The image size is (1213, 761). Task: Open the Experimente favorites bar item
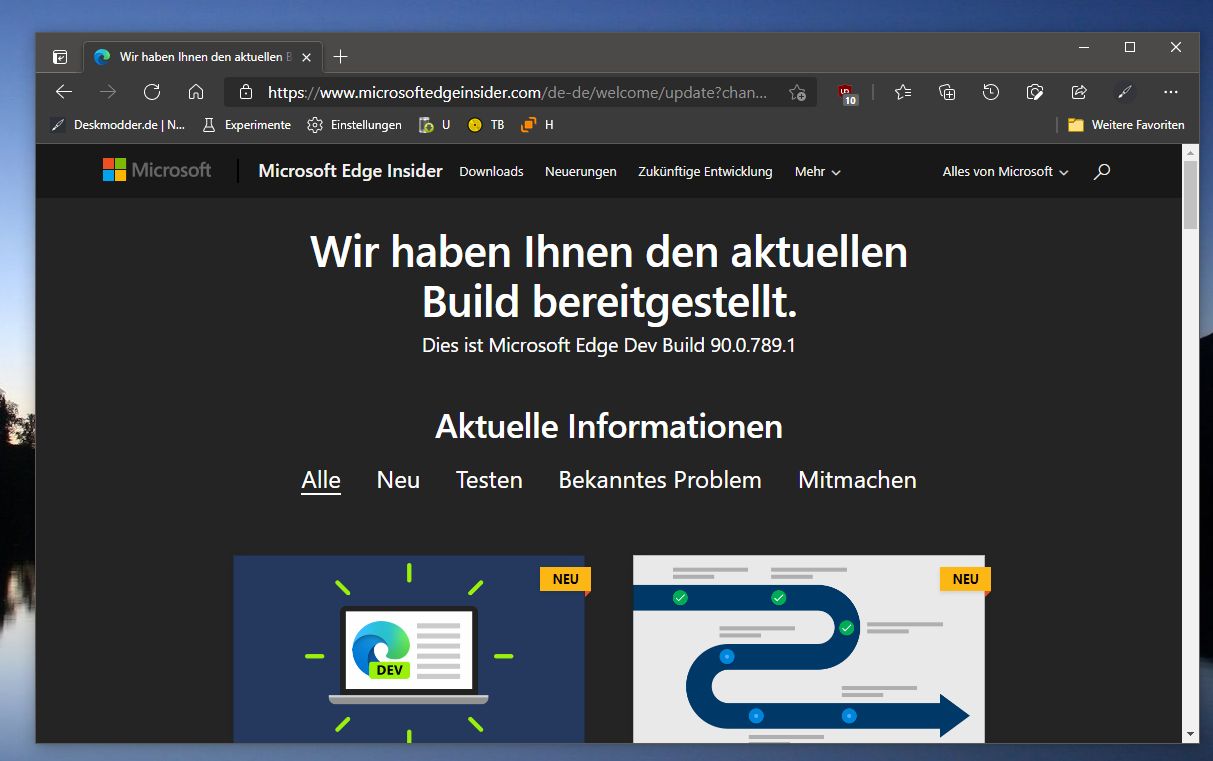[x=246, y=125]
